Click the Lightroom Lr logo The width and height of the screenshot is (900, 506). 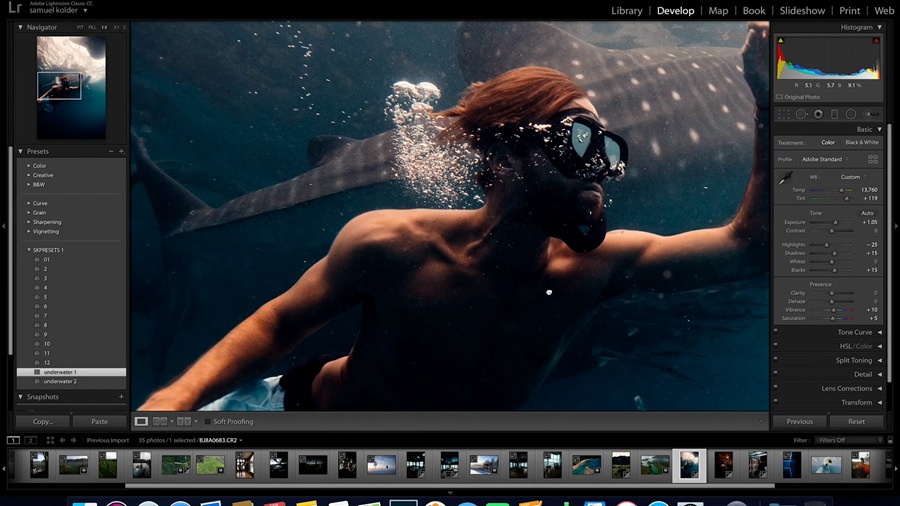coord(15,7)
